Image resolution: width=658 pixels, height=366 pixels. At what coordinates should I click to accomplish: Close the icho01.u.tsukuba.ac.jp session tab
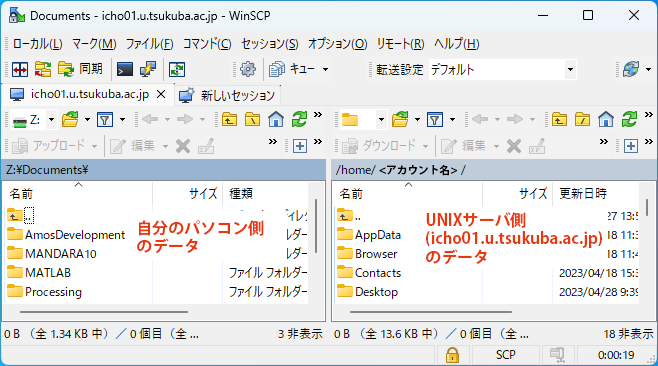tap(161, 94)
